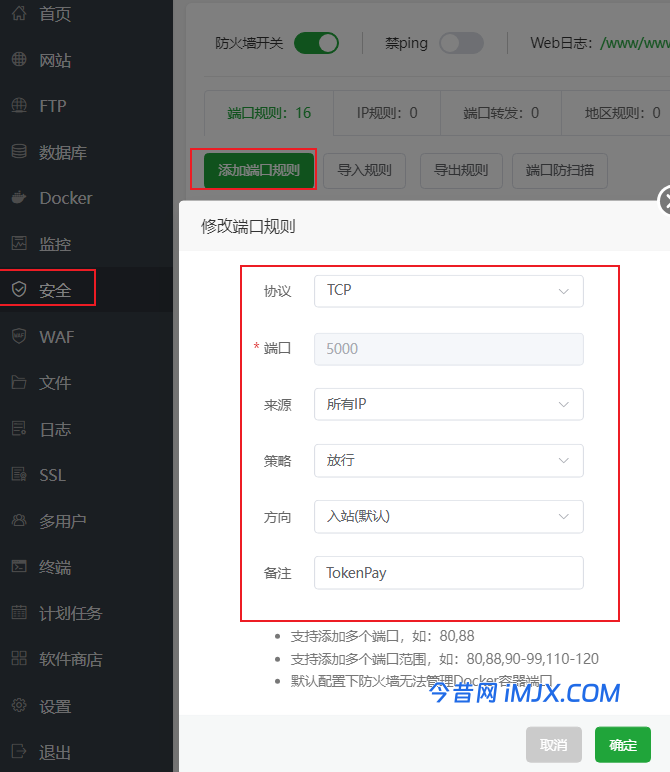Image resolution: width=670 pixels, height=772 pixels.
Task: Click 确定 to confirm port rule
Action: (x=623, y=744)
